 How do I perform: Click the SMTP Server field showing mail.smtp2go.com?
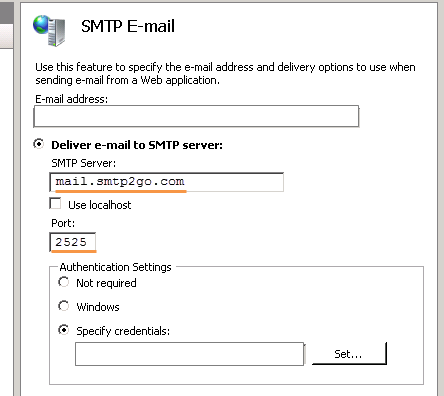[x=167, y=182]
